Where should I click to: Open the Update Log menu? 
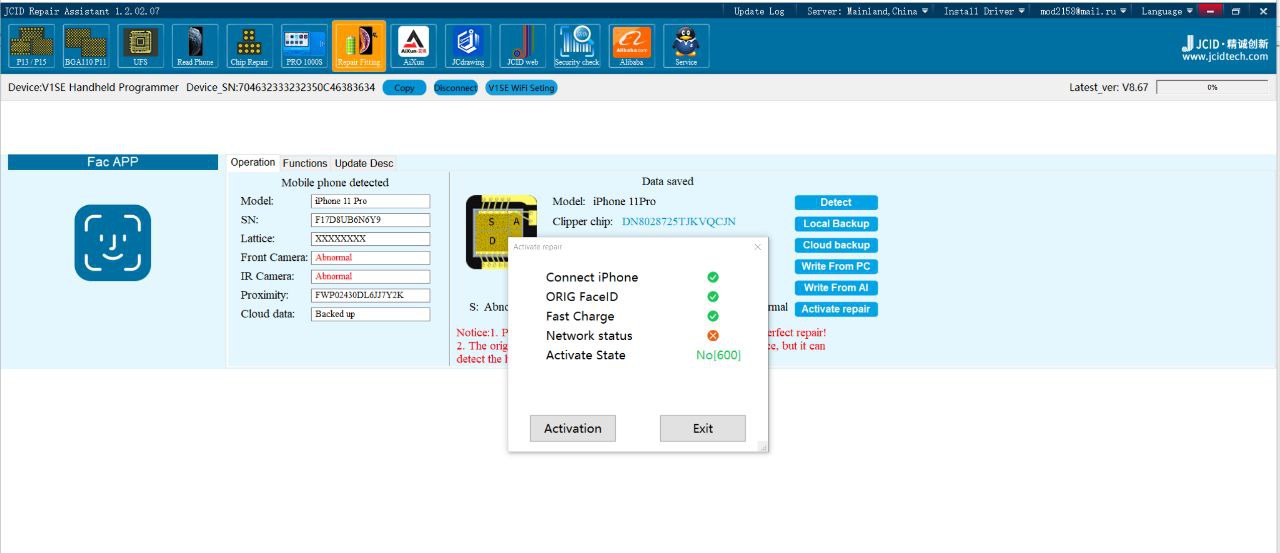coord(759,11)
